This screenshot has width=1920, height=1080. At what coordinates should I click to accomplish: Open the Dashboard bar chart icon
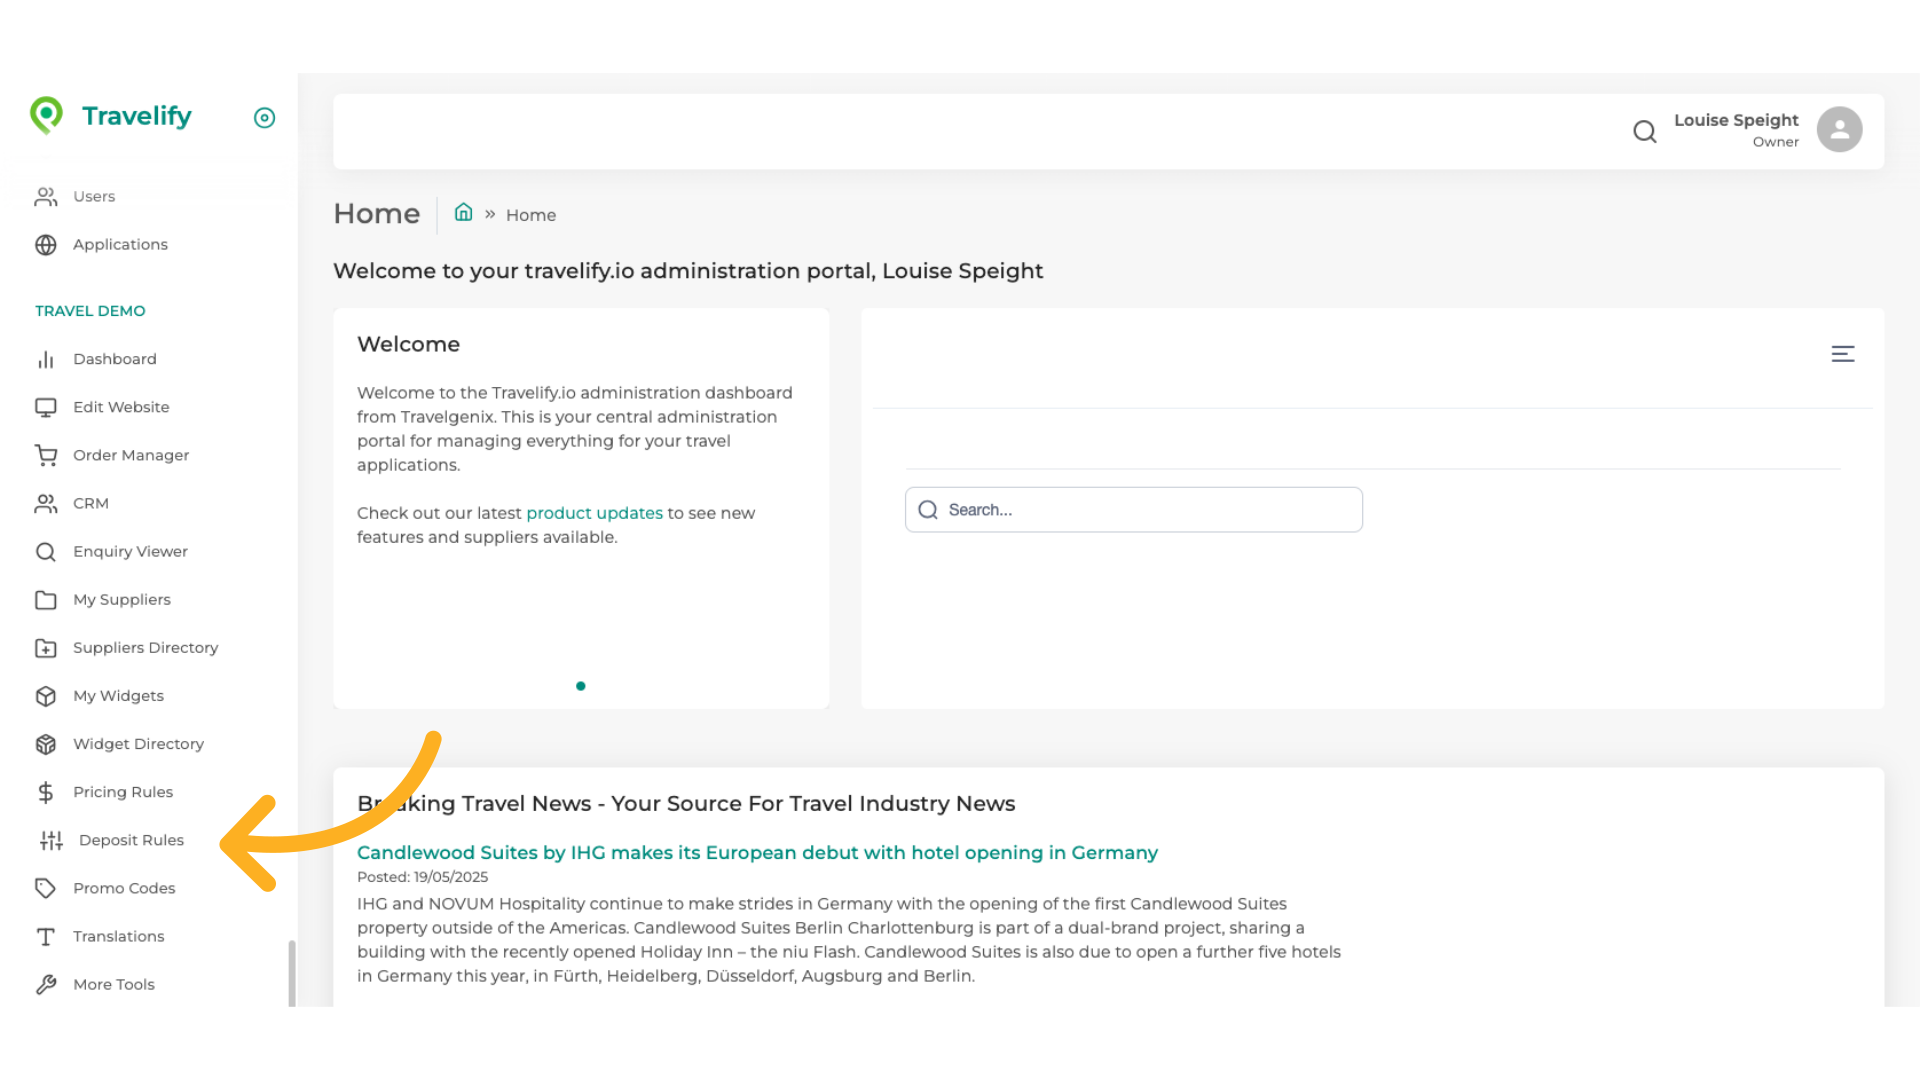pyautogui.click(x=46, y=360)
